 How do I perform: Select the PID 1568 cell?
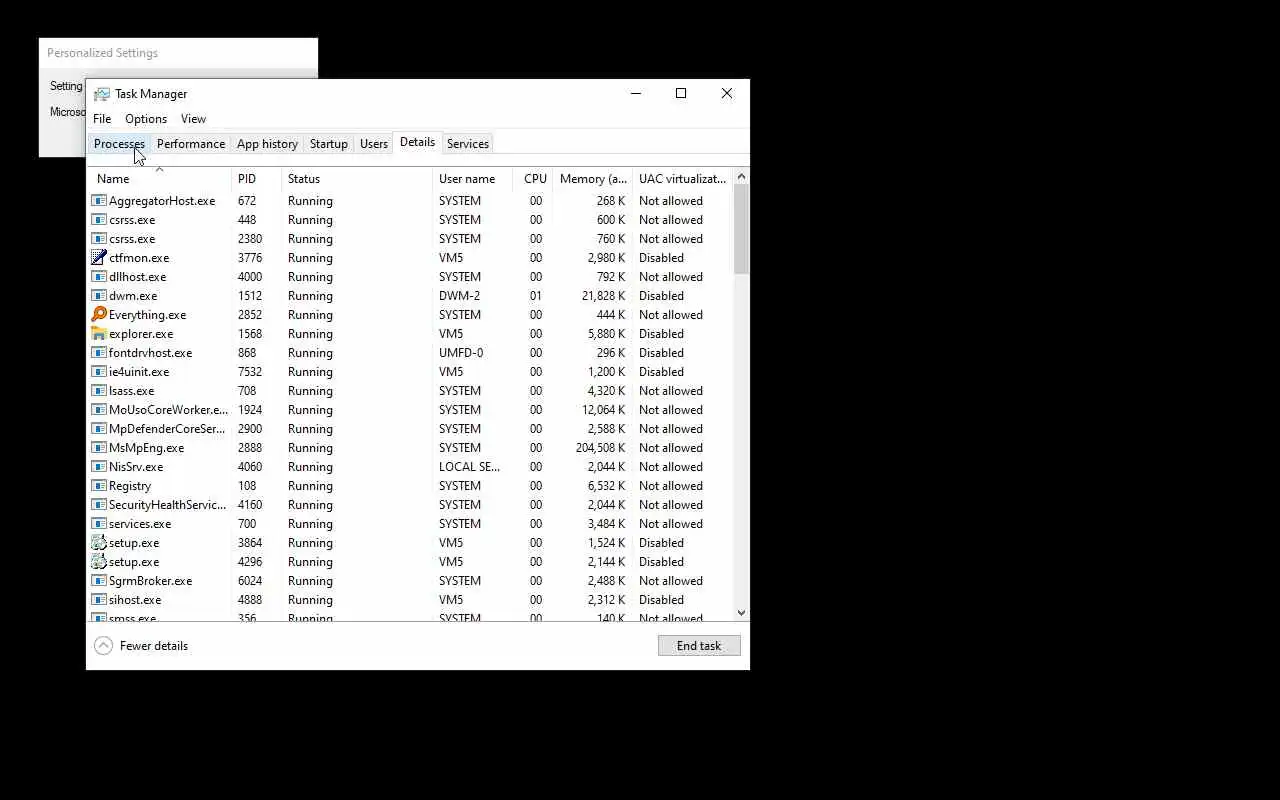tap(250, 334)
